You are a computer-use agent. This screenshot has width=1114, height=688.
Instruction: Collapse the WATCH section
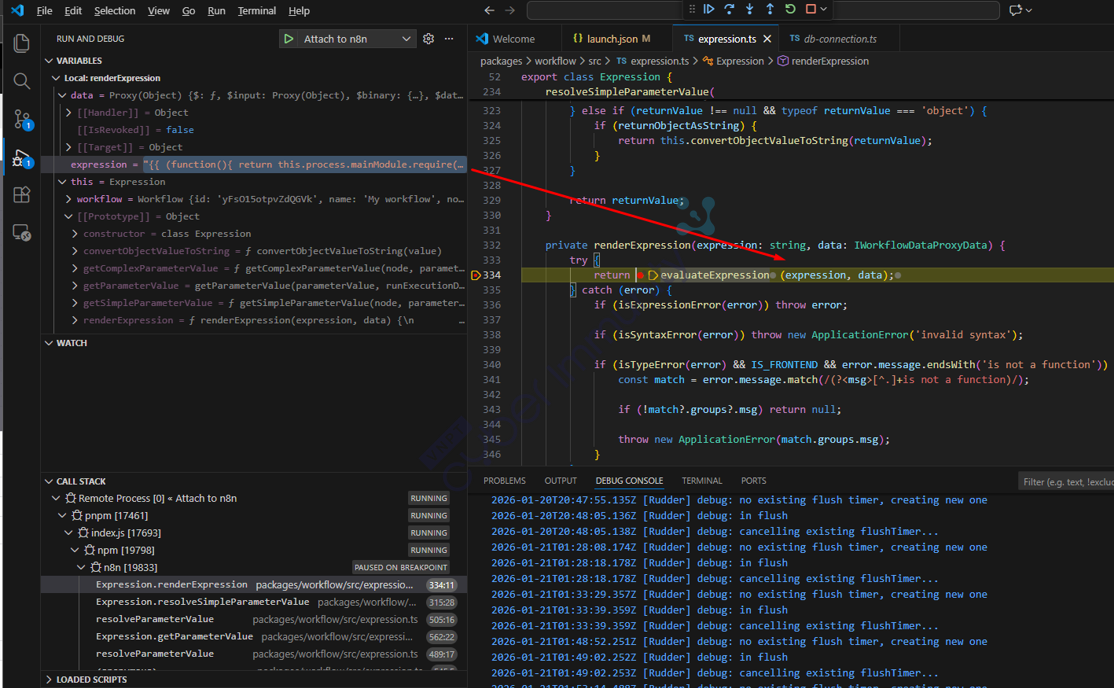pos(49,343)
